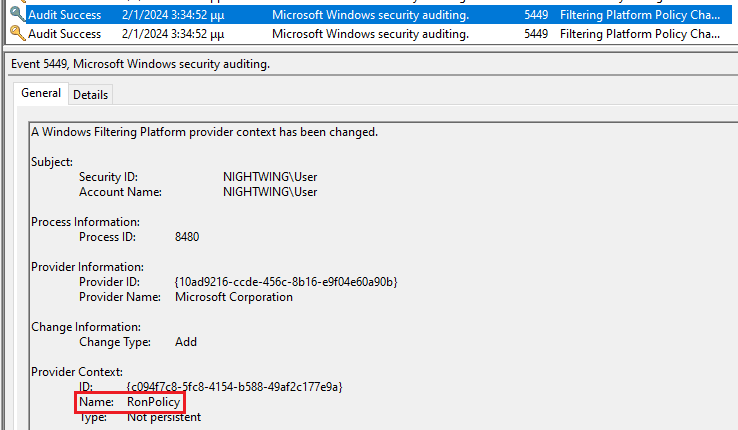
Task: Click event ID 5449 in the unhighlighted row
Action: tap(536, 34)
